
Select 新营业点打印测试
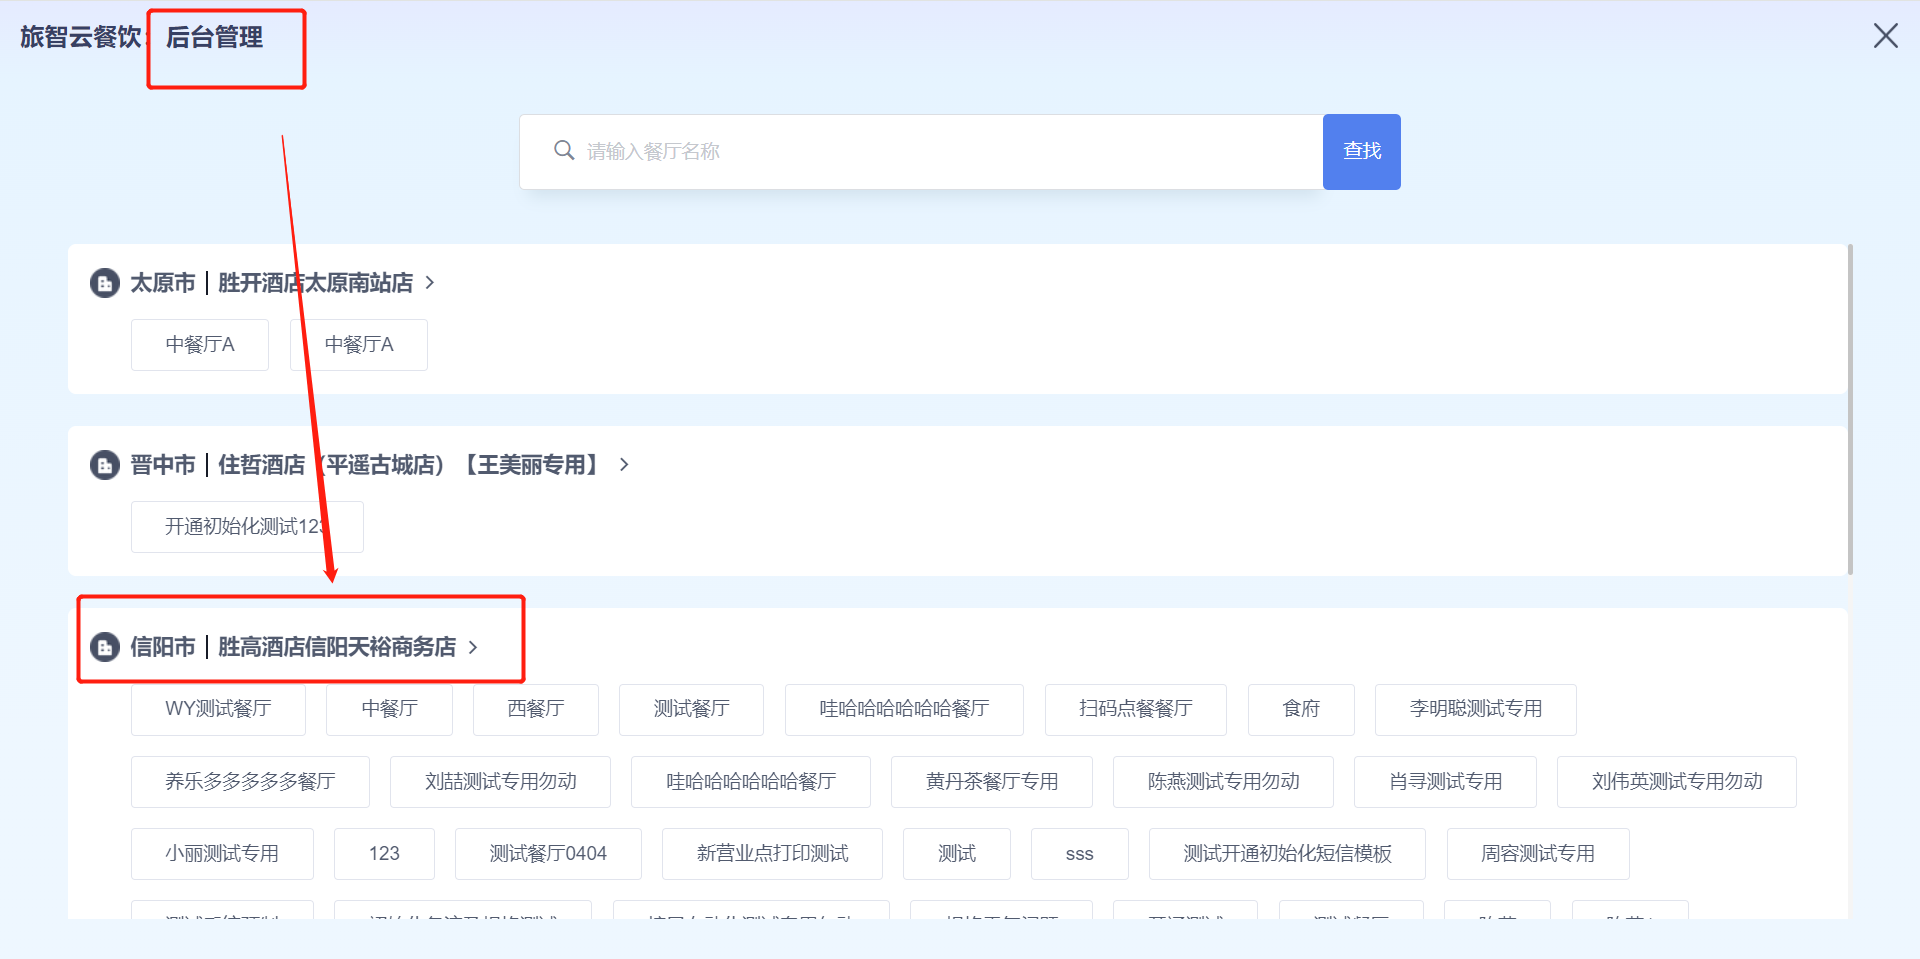[x=772, y=854]
